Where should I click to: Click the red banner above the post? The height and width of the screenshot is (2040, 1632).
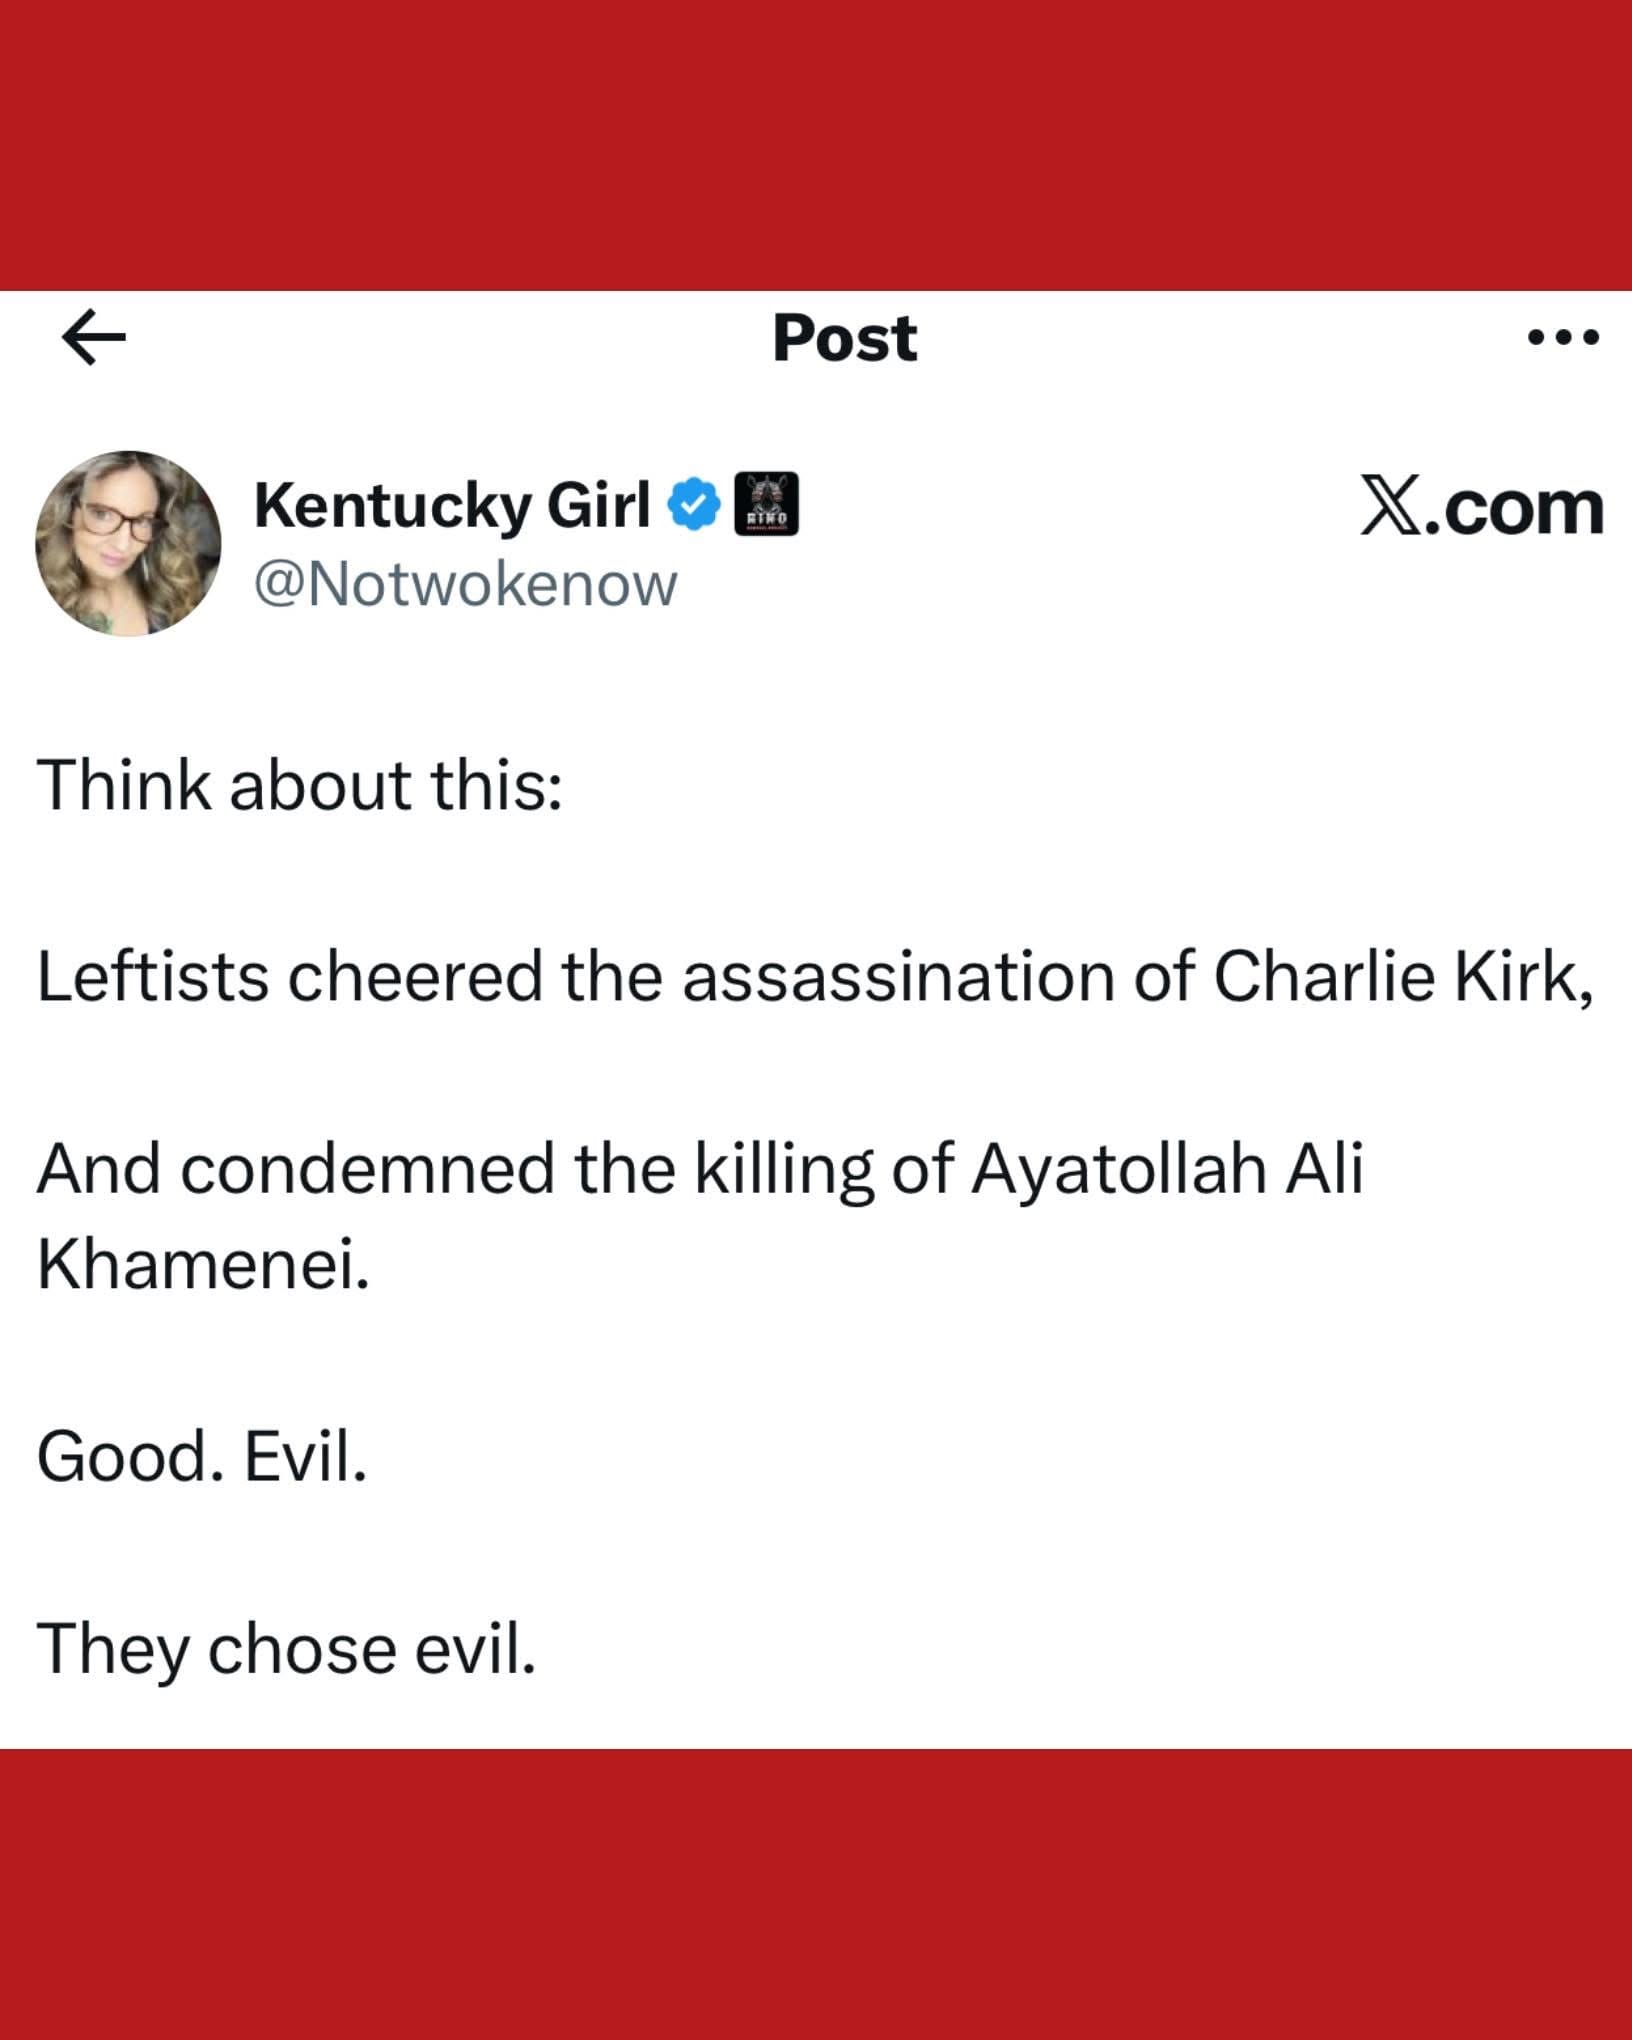[816, 145]
